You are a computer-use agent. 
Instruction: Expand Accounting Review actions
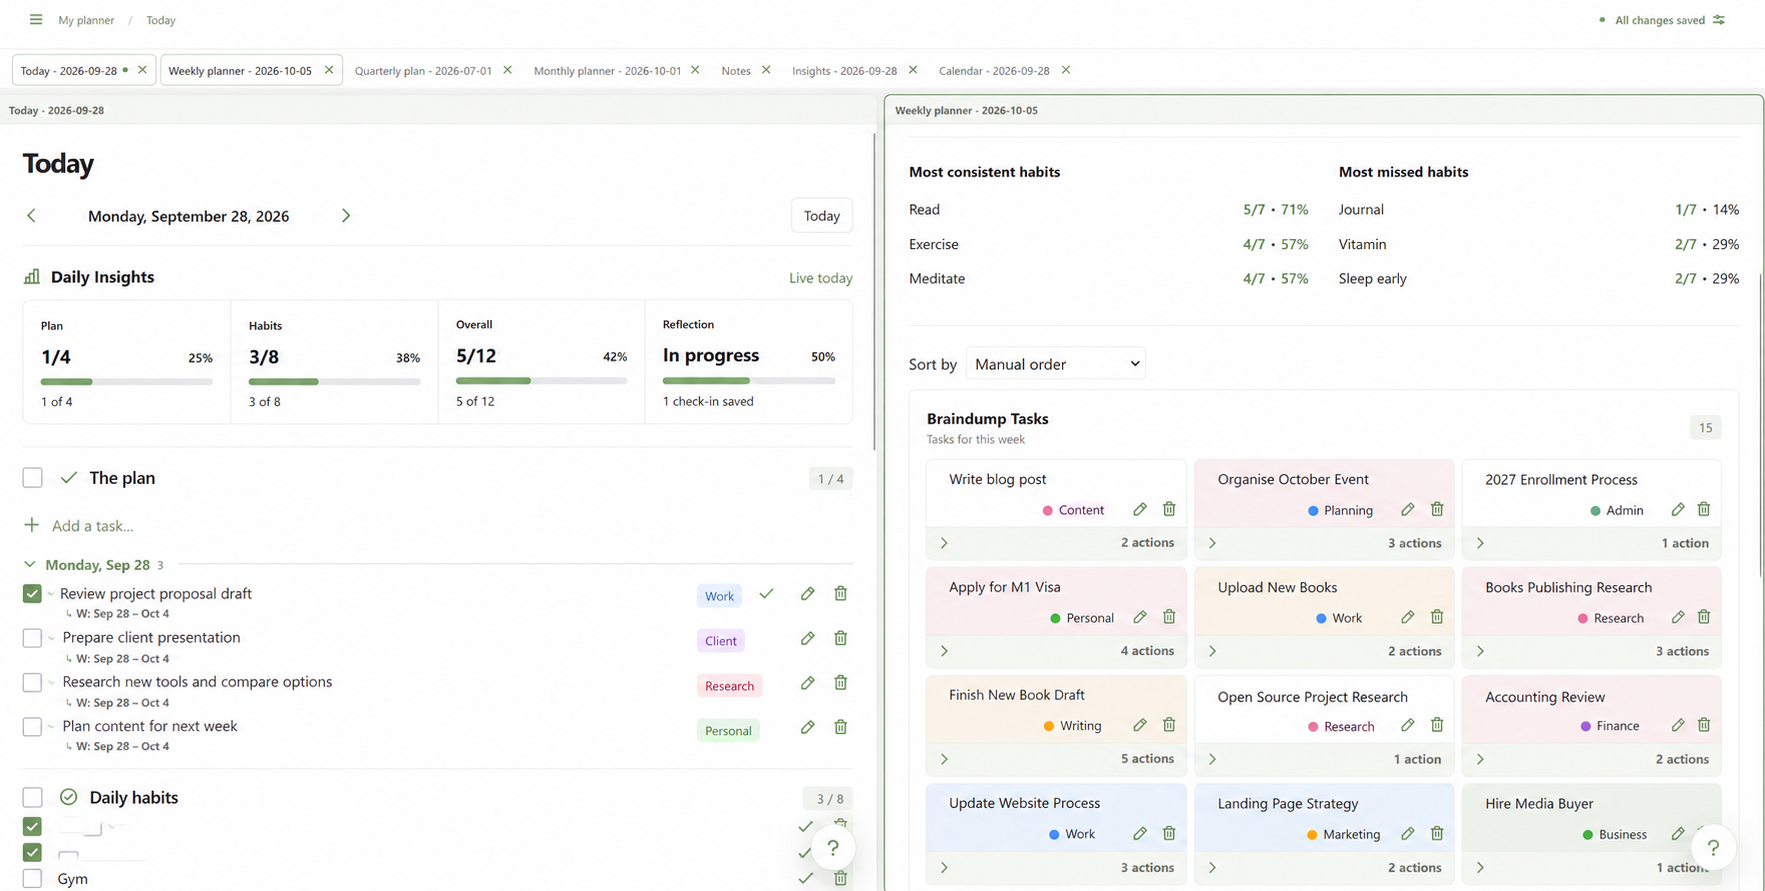tap(1480, 760)
